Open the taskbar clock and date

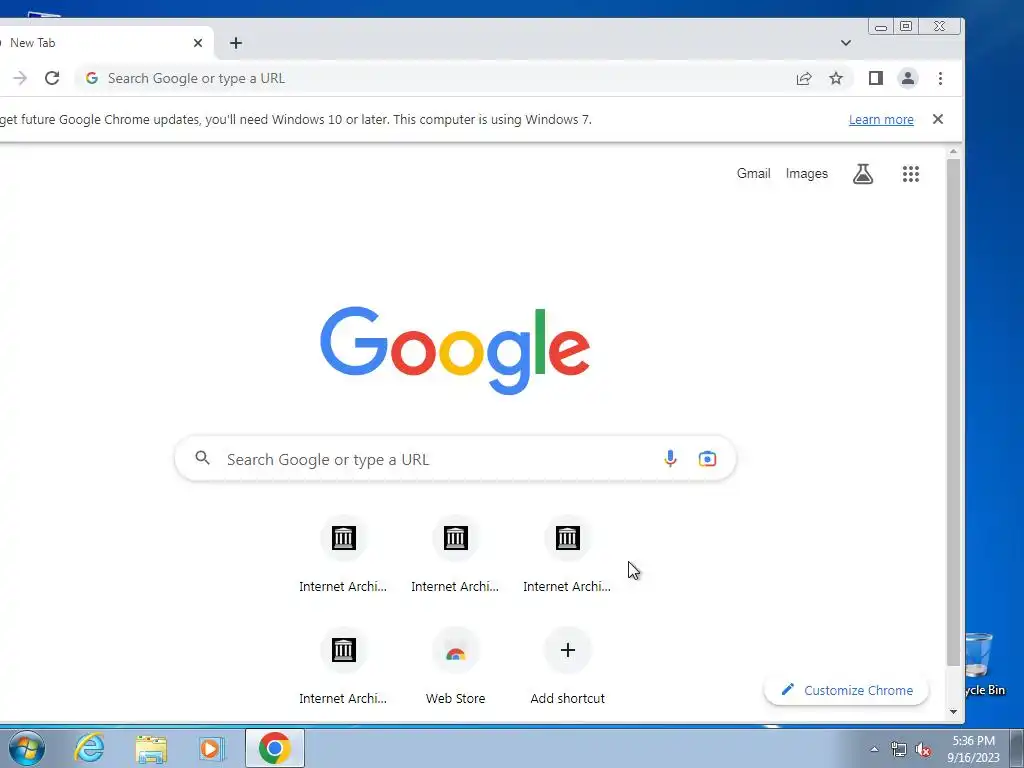tap(974, 749)
